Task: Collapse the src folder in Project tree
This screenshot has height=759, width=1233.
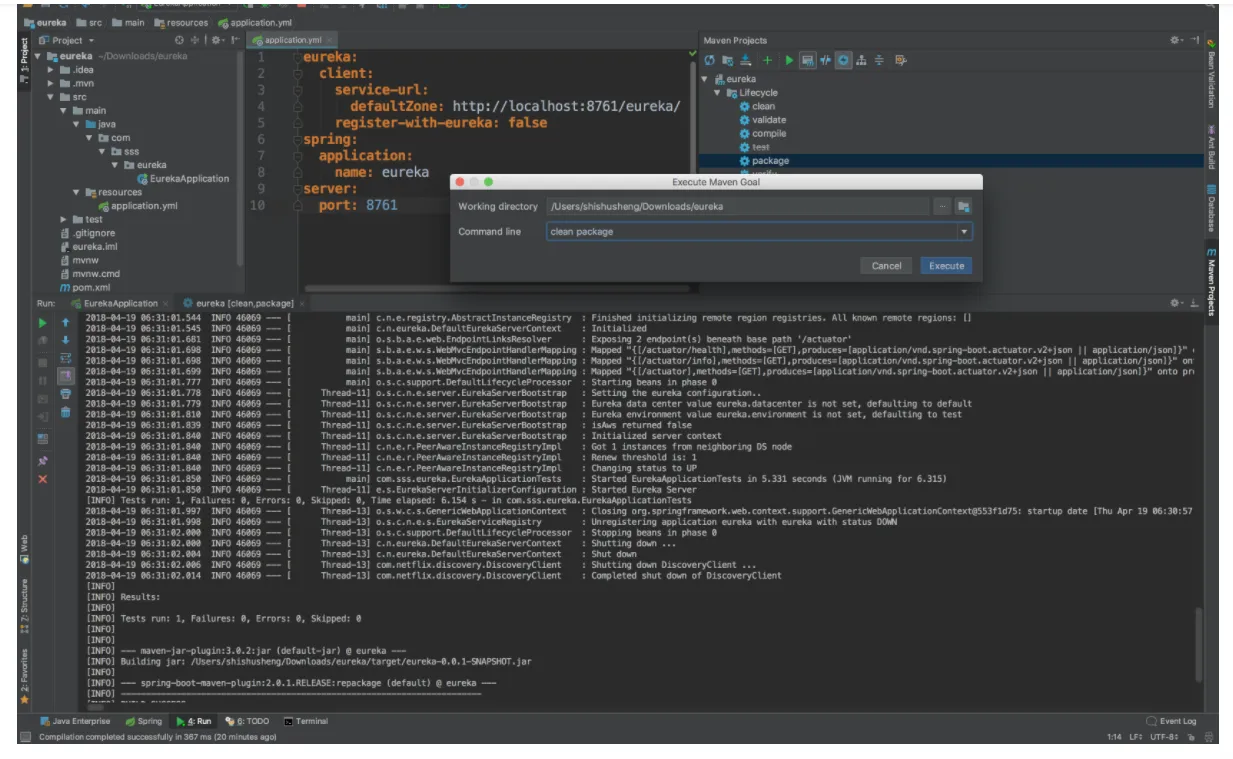Action: [51, 97]
